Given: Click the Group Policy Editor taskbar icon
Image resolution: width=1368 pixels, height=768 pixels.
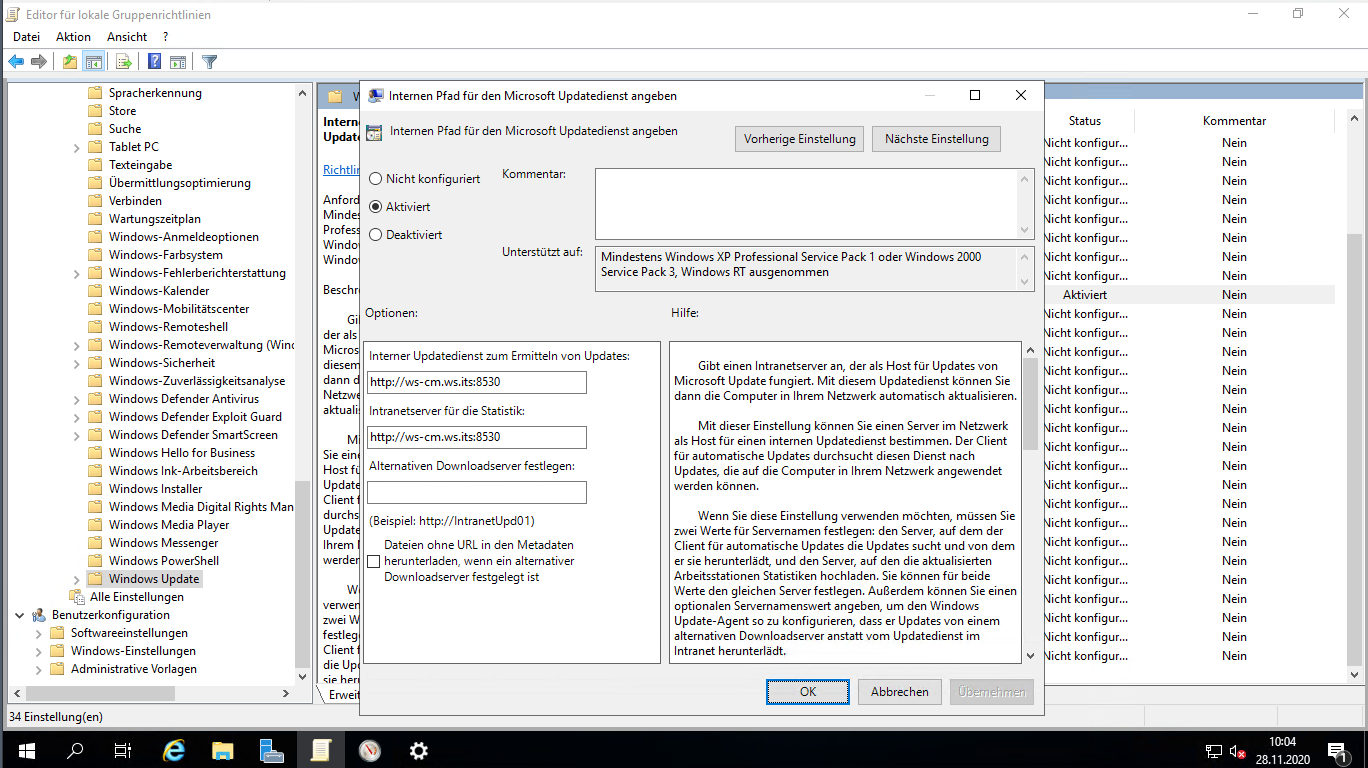Looking at the screenshot, I should click(x=321, y=750).
